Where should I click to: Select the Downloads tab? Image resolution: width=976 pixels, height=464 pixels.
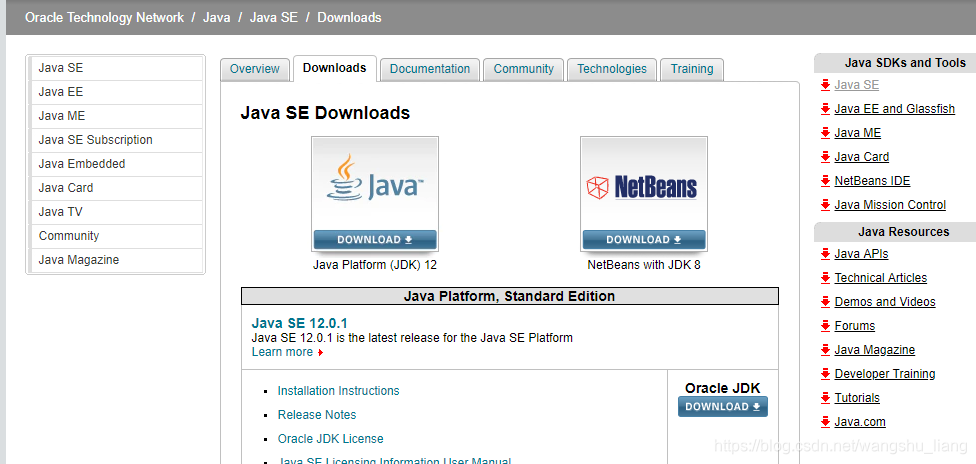334,68
